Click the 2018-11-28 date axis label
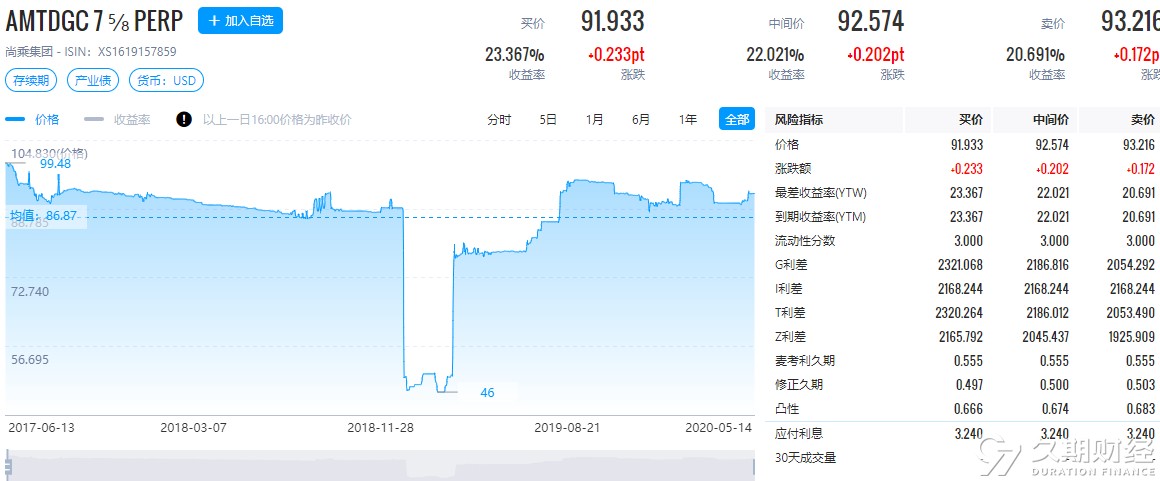The height and width of the screenshot is (481, 1160). coord(382,428)
